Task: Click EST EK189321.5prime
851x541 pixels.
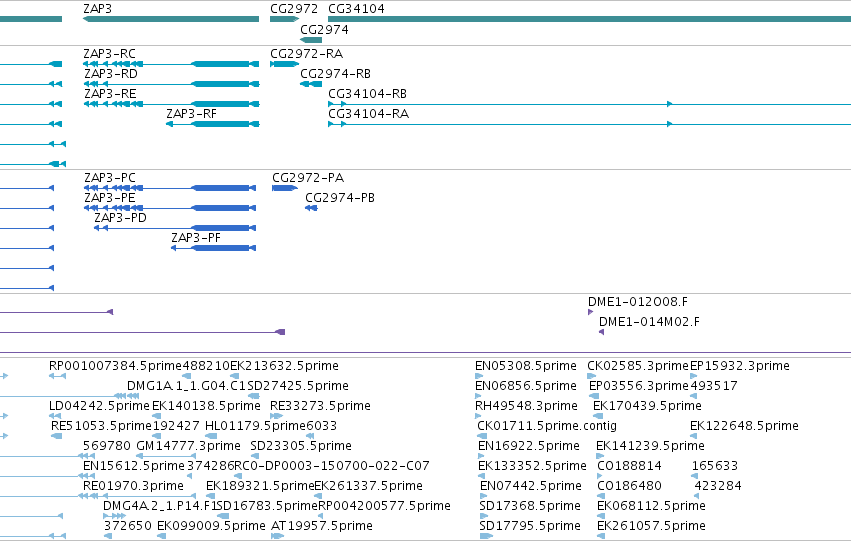Action: (260, 487)
